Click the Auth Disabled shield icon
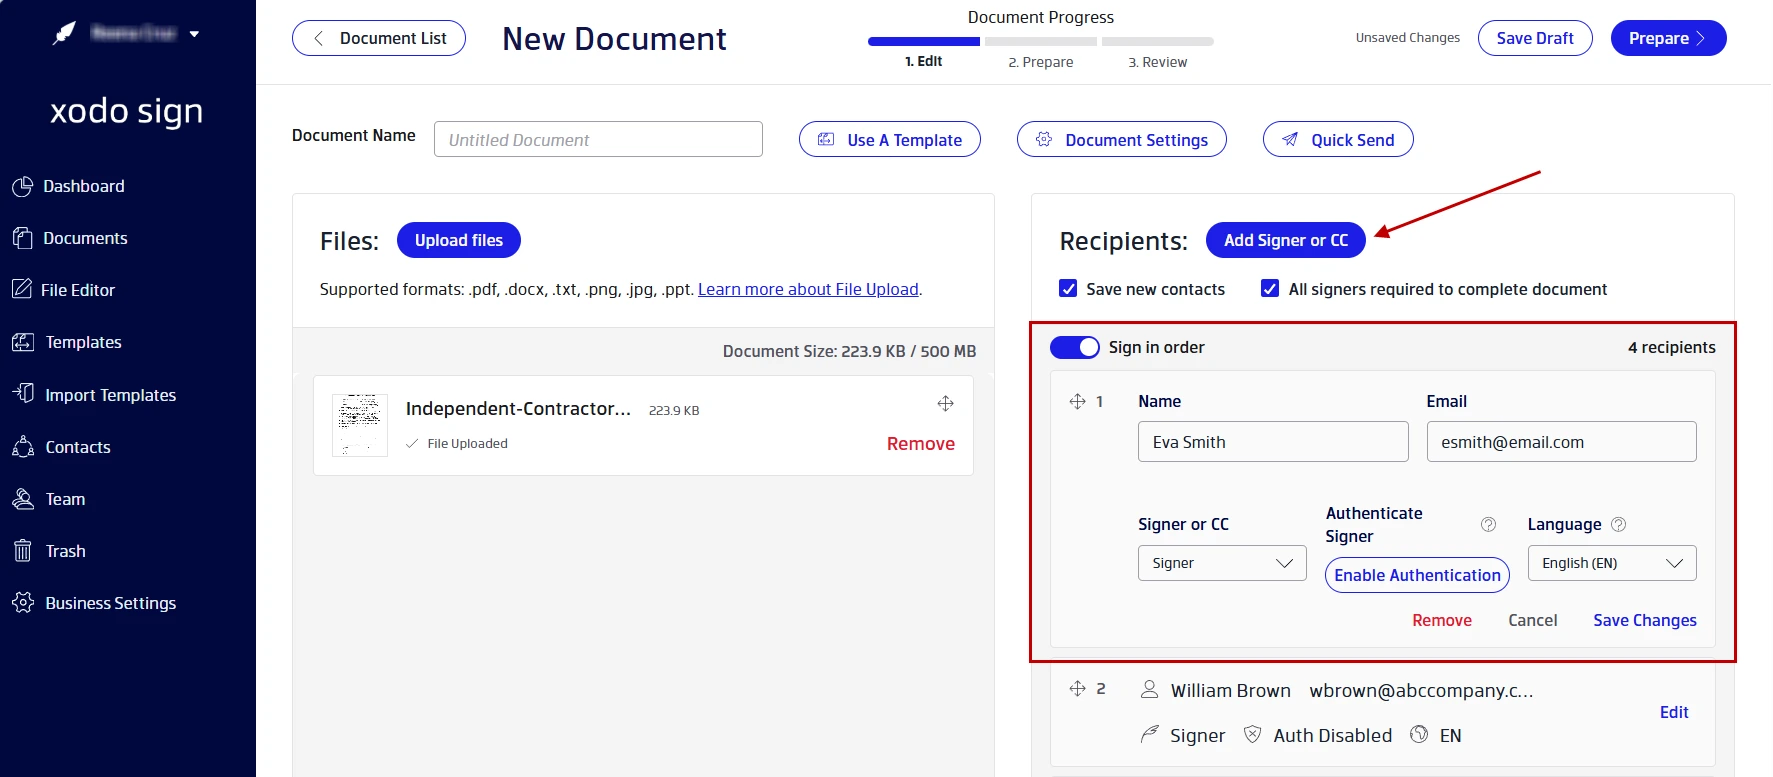1773x777 pixels. coord(1252,734)
